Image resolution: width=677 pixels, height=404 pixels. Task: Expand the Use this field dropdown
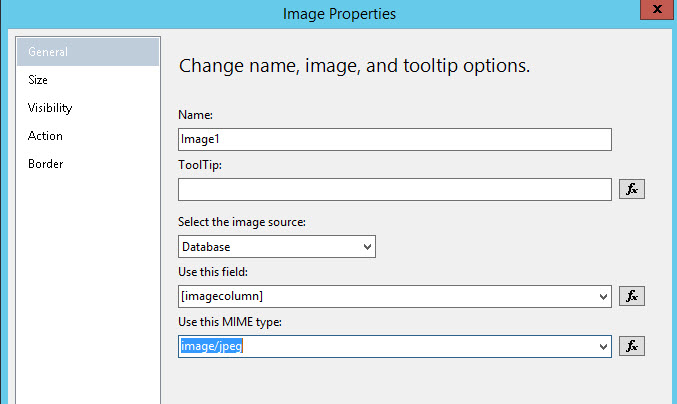(x=602, y=296)
